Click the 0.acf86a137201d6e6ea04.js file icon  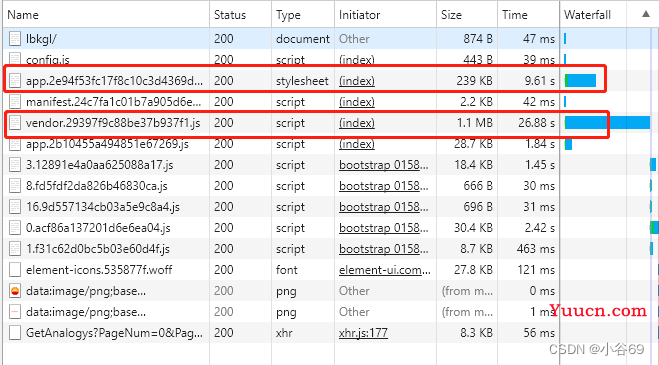(15, 228)
